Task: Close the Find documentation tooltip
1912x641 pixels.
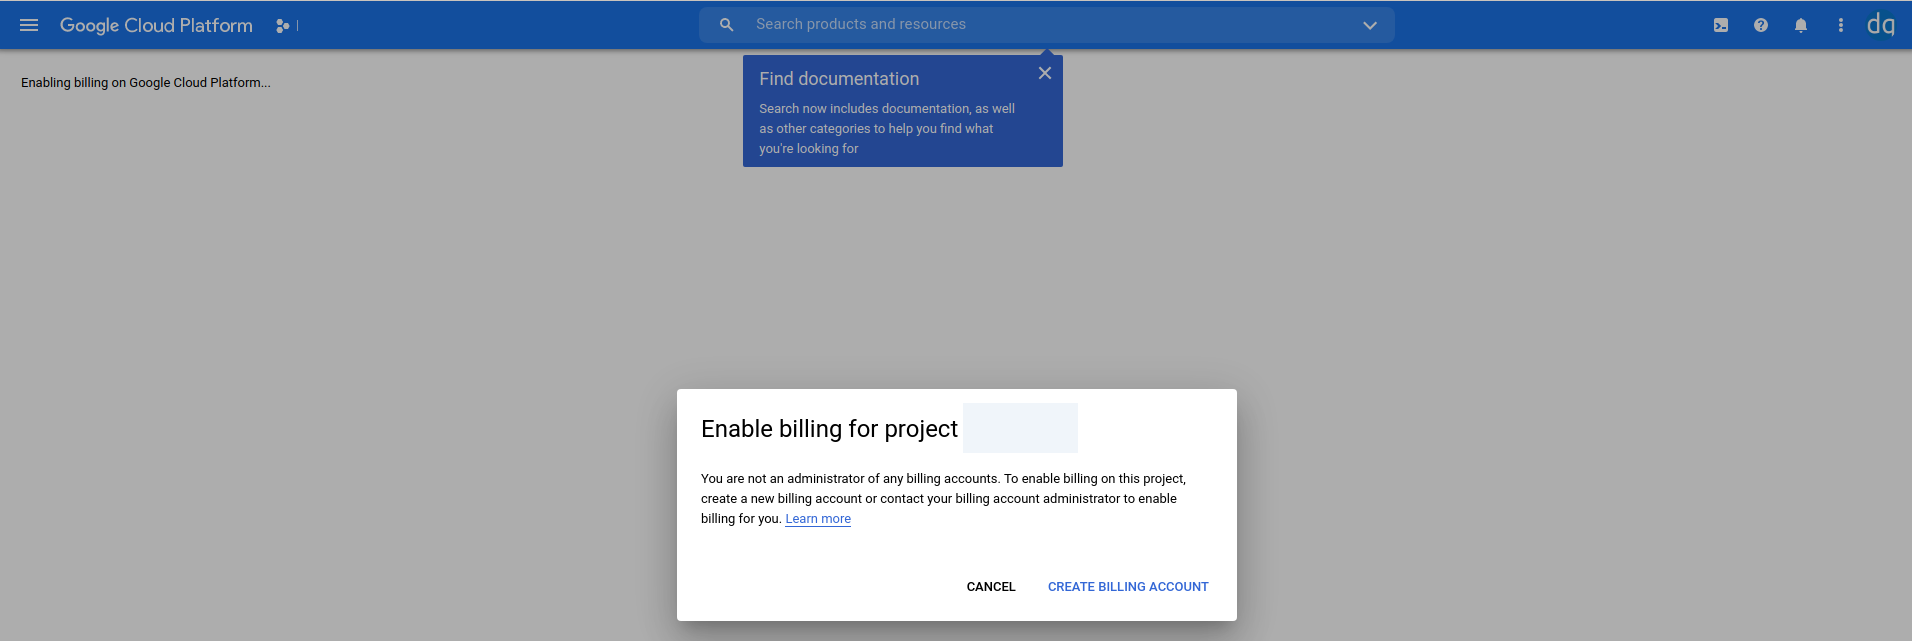Action: click(1045, 73)
